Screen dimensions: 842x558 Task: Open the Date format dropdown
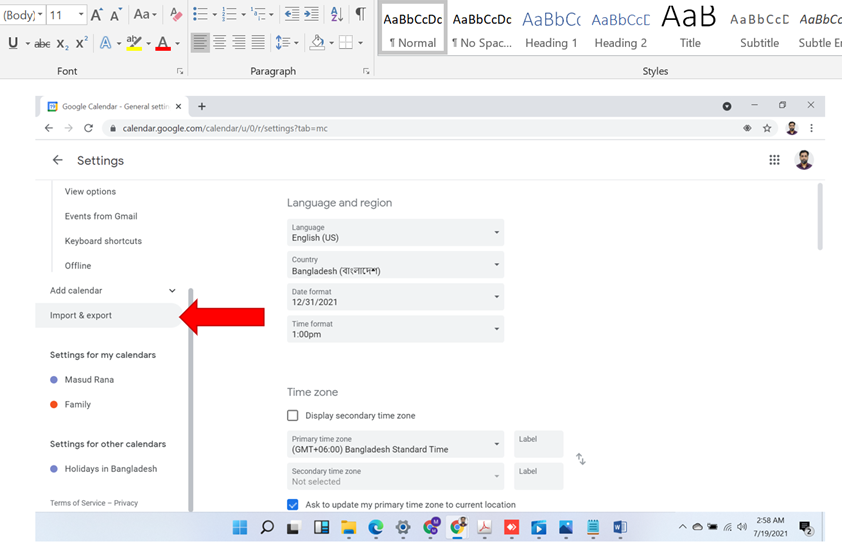(x=395, y=297)
